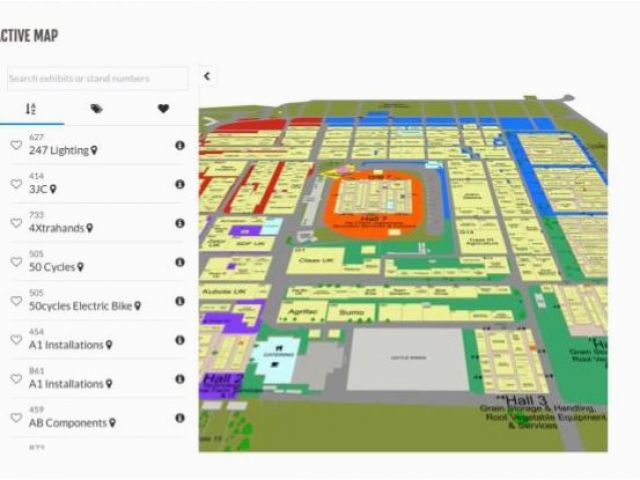This screenshot has height=480, width=640.
Task: Click location pin next to 247 Lighting
Action: [x=95, y=151]
